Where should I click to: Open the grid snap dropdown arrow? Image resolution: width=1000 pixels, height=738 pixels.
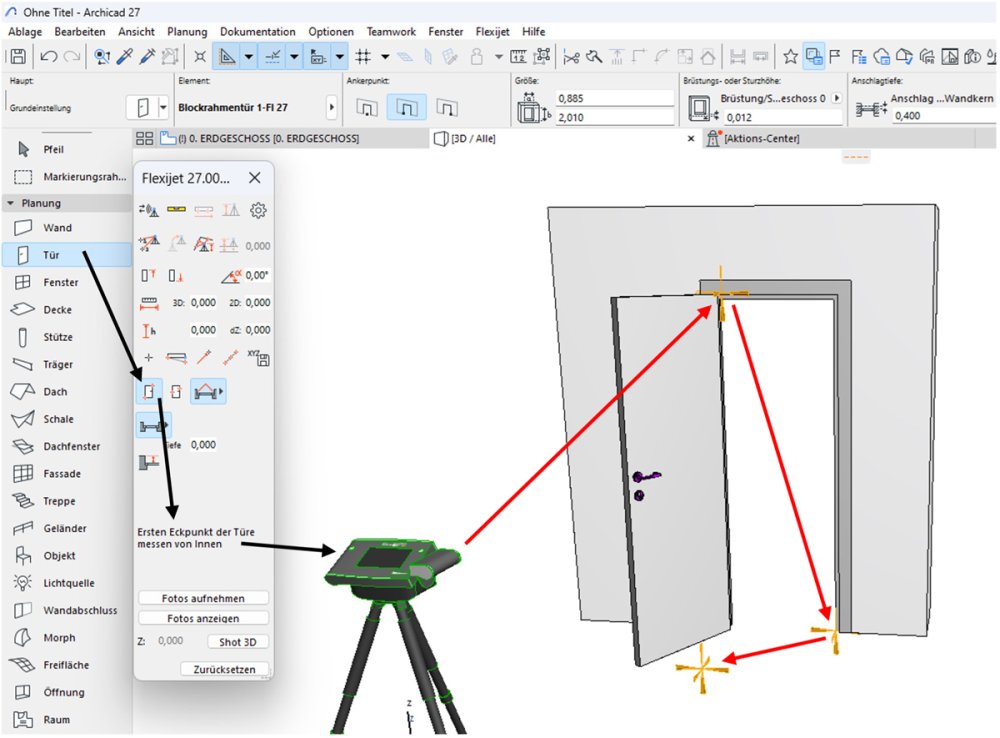click(385, 57)
